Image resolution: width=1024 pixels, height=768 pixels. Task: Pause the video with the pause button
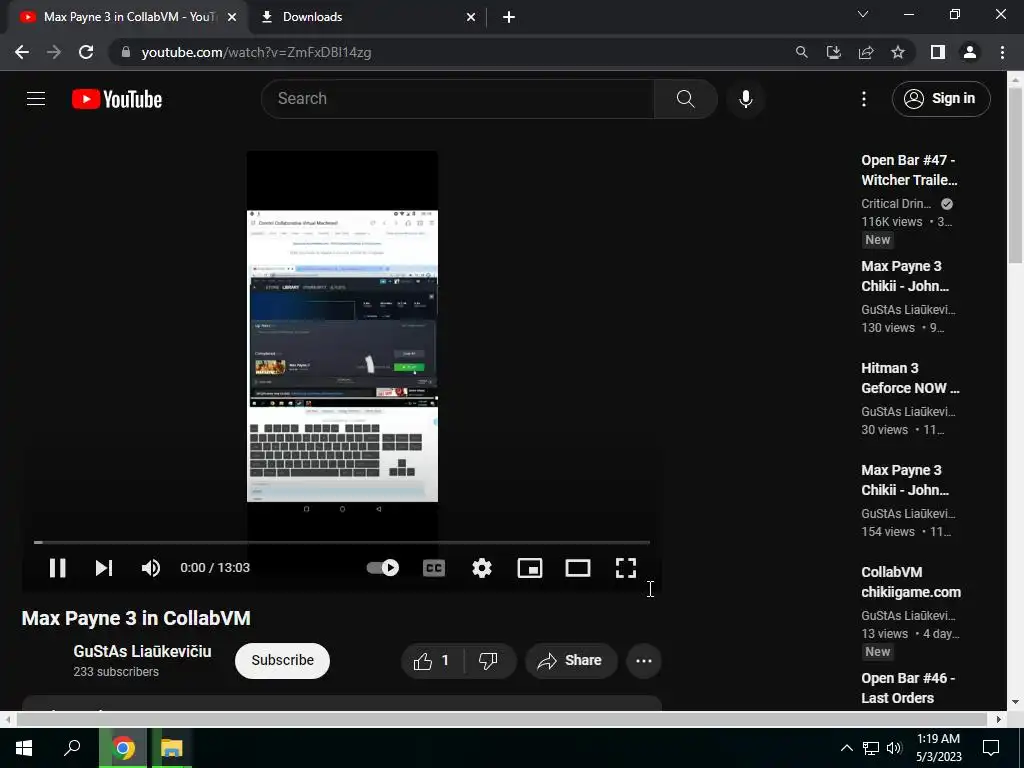57,568
